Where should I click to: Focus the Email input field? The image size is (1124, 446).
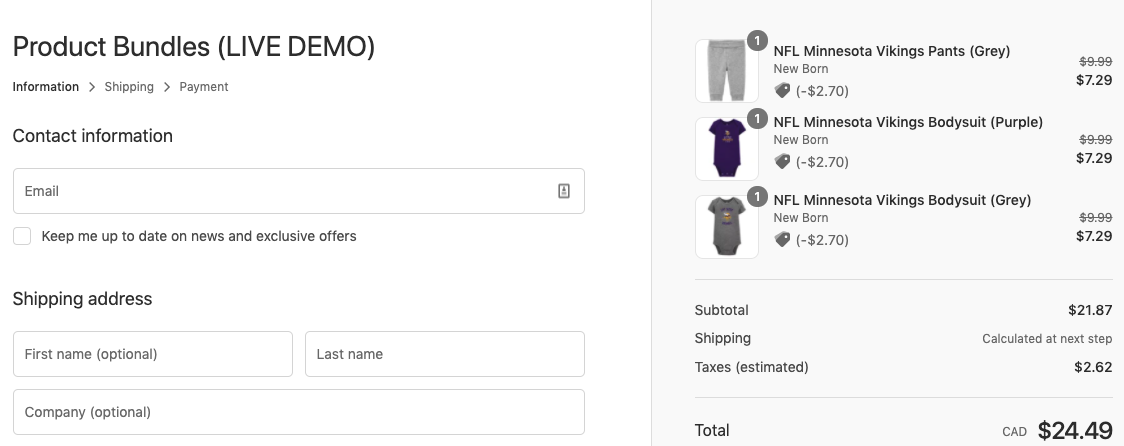pyautogui.click(x=299, y=191)
